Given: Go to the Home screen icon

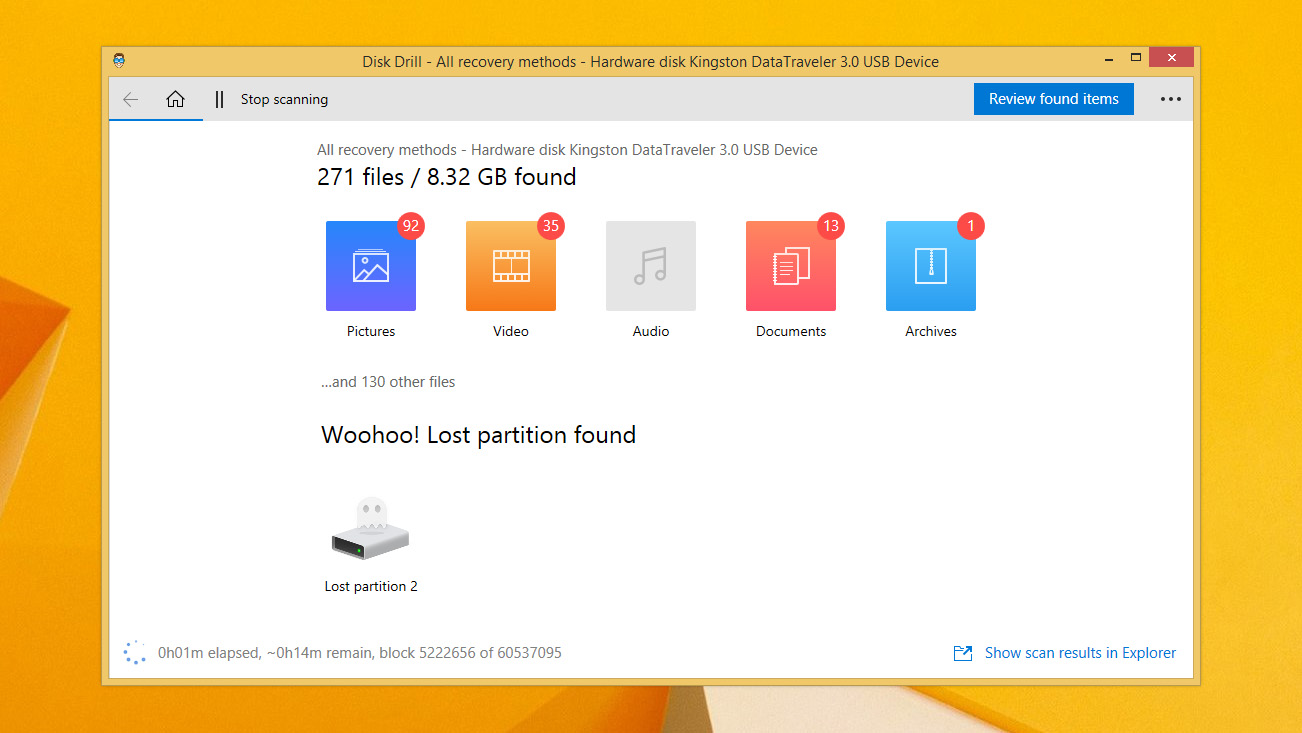Looking at the screenshot, I should point(175,99).
